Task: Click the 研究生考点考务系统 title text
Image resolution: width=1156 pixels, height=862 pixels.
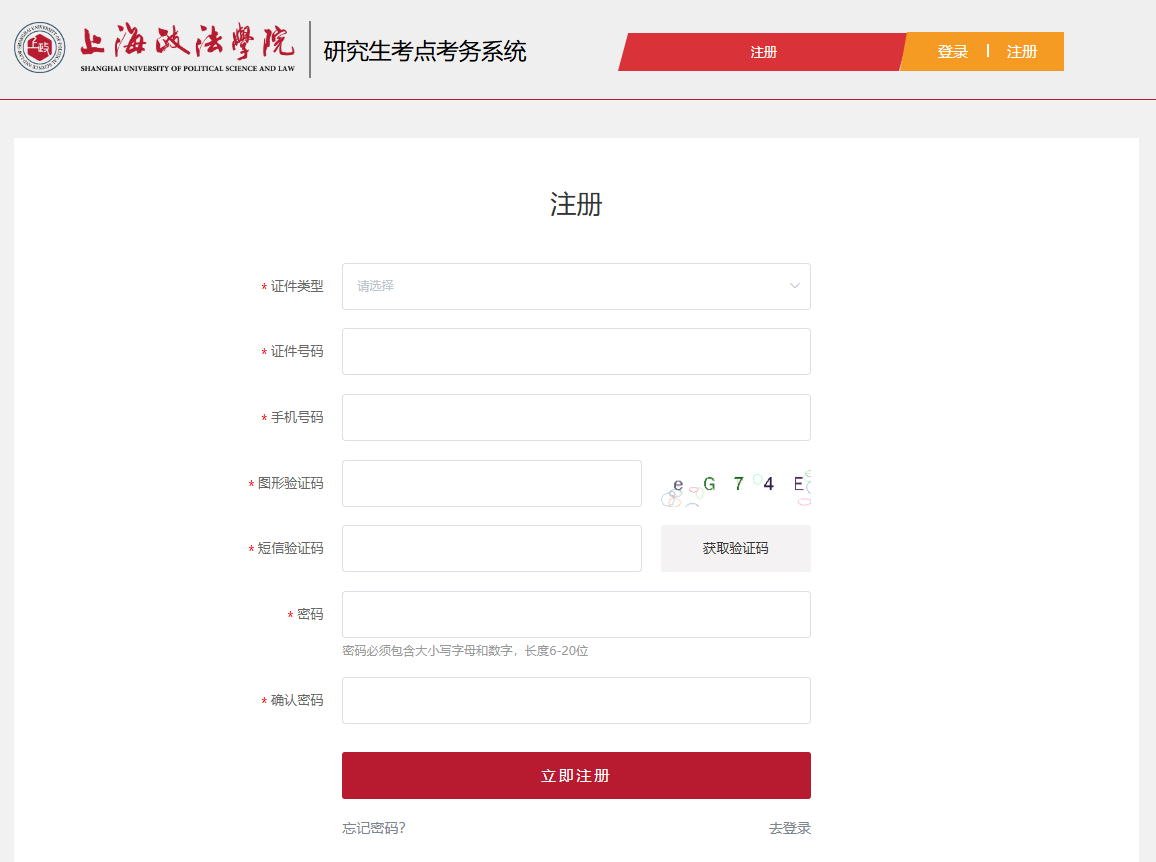Action: tap(424, 52)
